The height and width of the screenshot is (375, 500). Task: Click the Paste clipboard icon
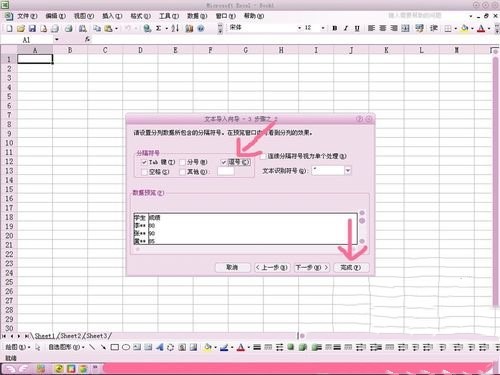click(108, 29)
